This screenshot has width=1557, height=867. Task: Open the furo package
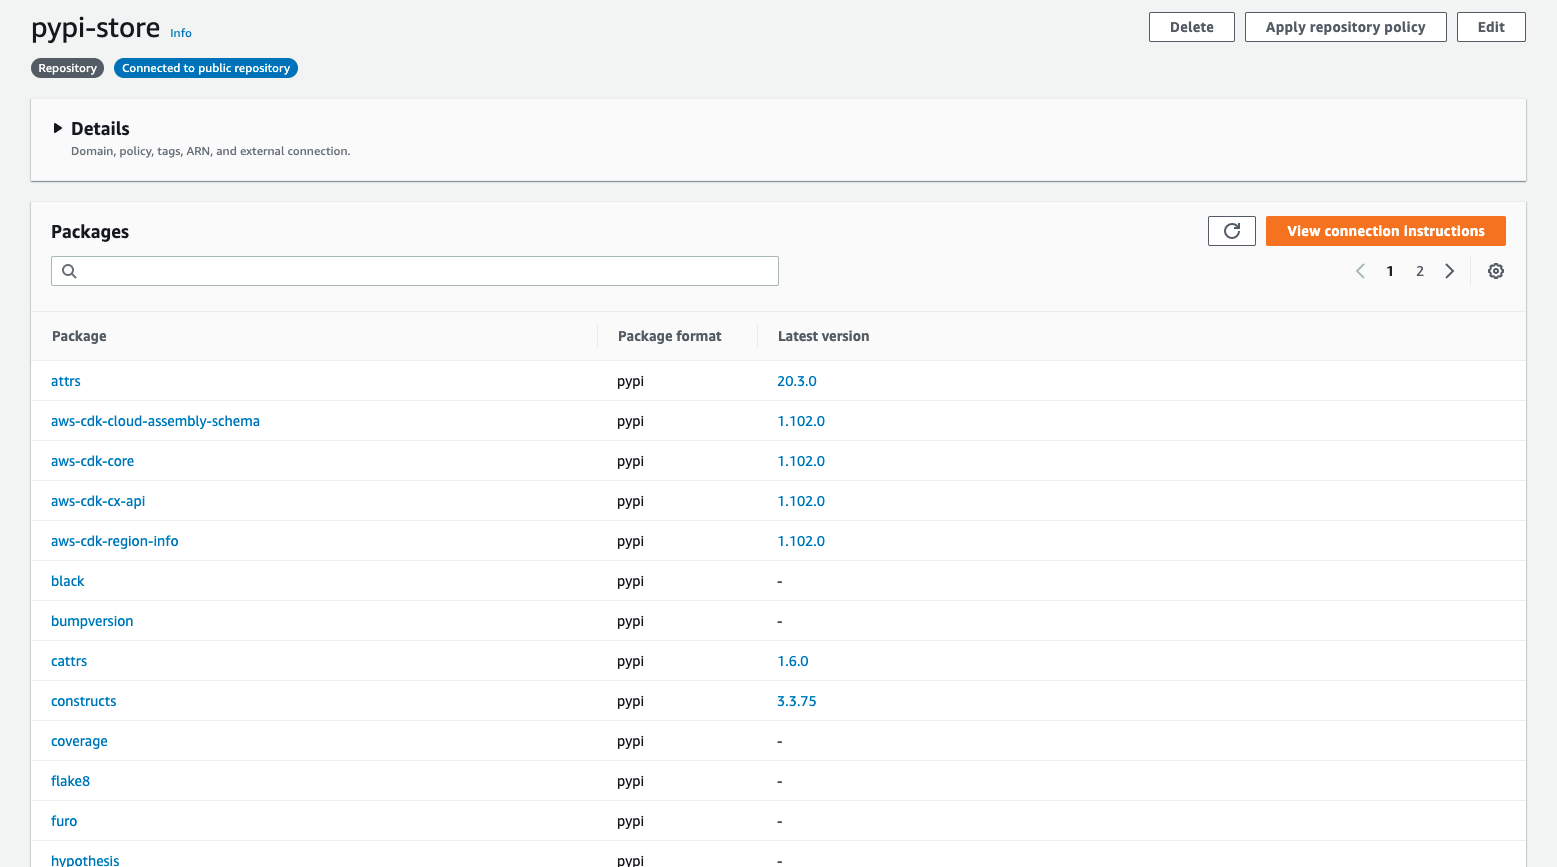pos(64,821)
